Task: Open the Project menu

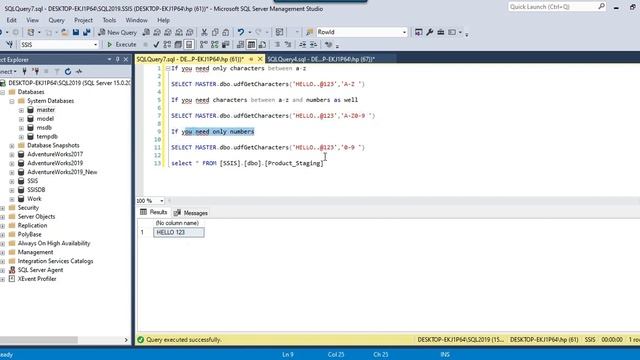Action: (x=83, y=20)
